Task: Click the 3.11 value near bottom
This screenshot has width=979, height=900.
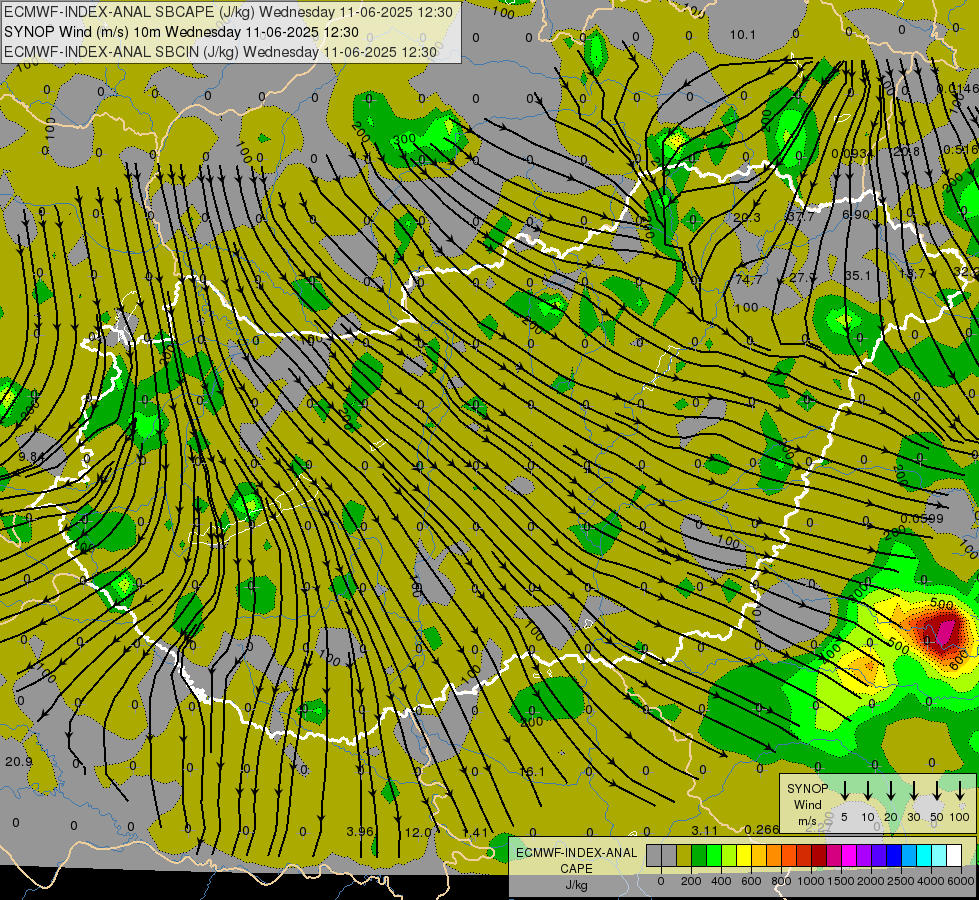Action: 704,830
